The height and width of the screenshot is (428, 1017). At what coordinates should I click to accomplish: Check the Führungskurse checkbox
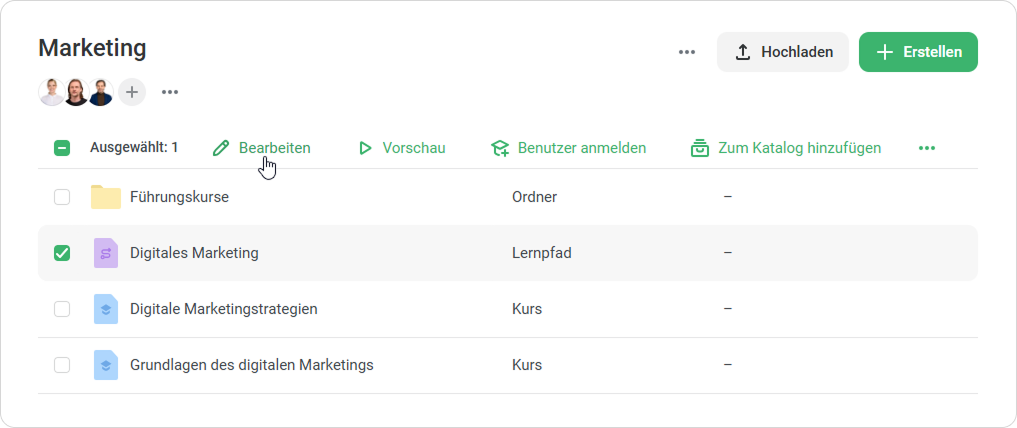click(x=62, y=197)
